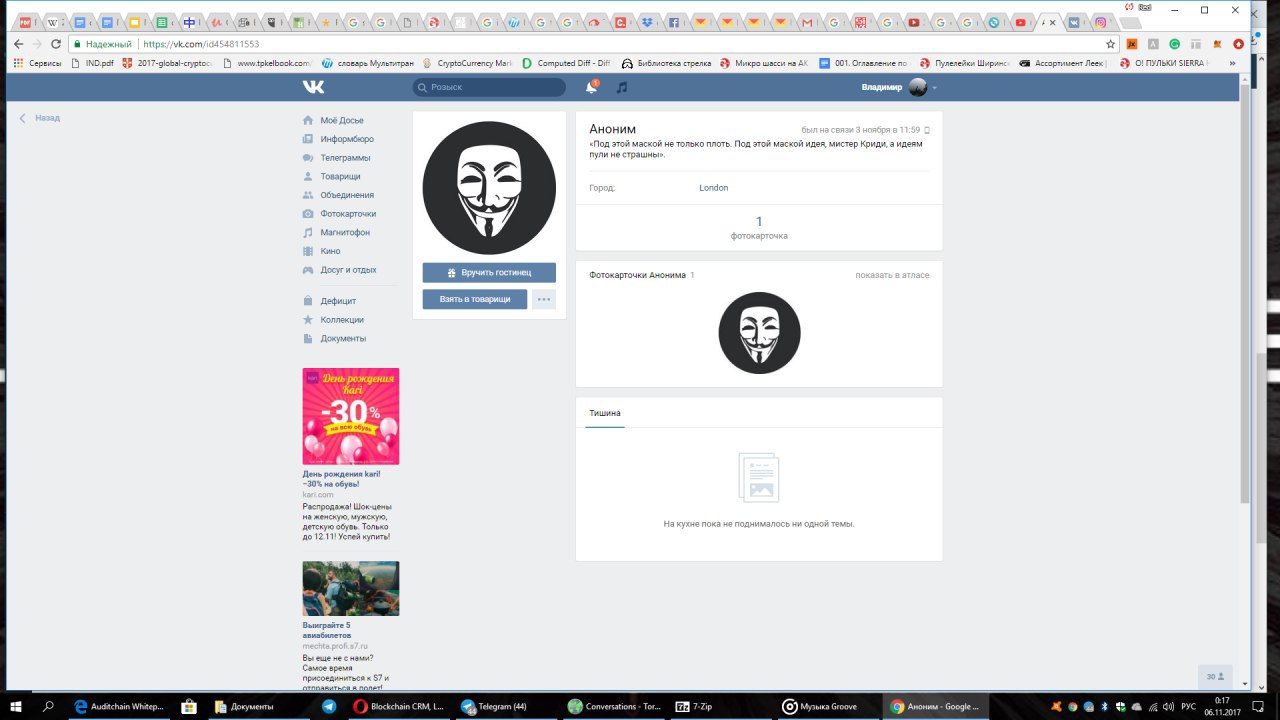Click the Розыск search field
This screenshot has width=1280, height=720.
[x=489, y=87]
